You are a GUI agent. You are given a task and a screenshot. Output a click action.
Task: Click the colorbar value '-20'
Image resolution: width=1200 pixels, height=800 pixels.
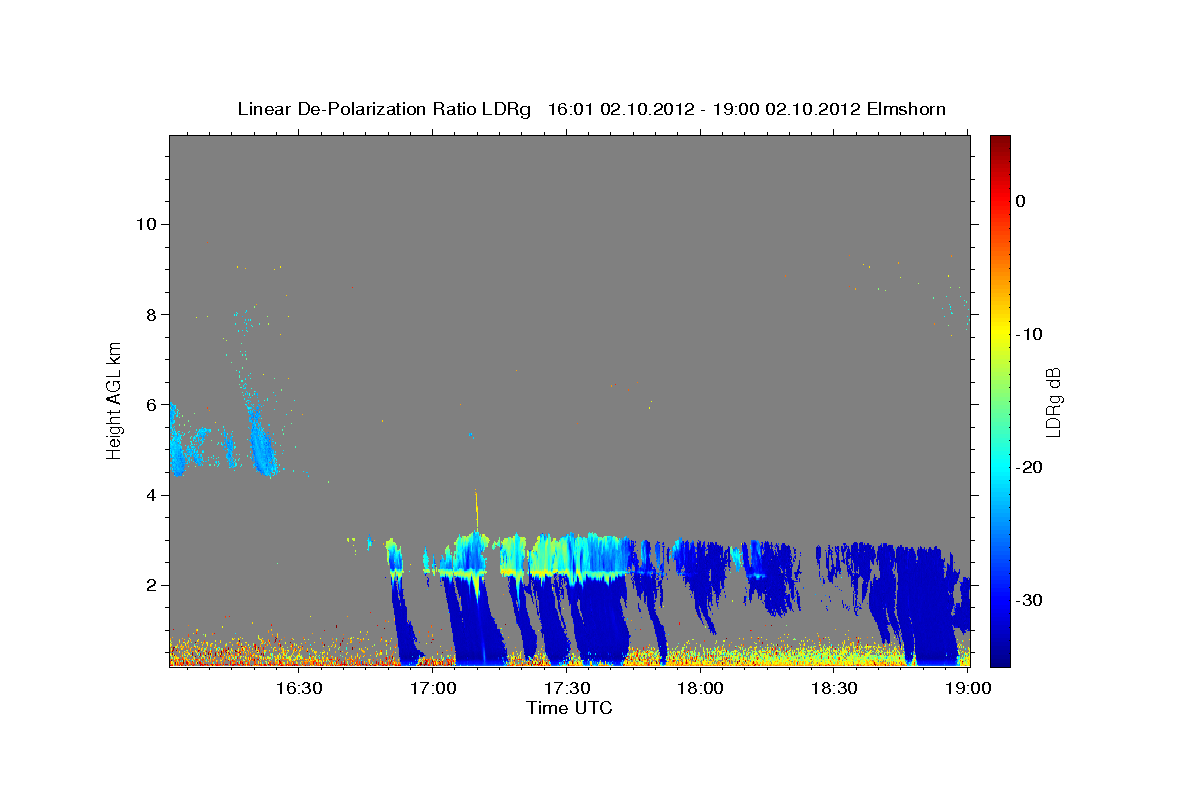(1030, 467)
